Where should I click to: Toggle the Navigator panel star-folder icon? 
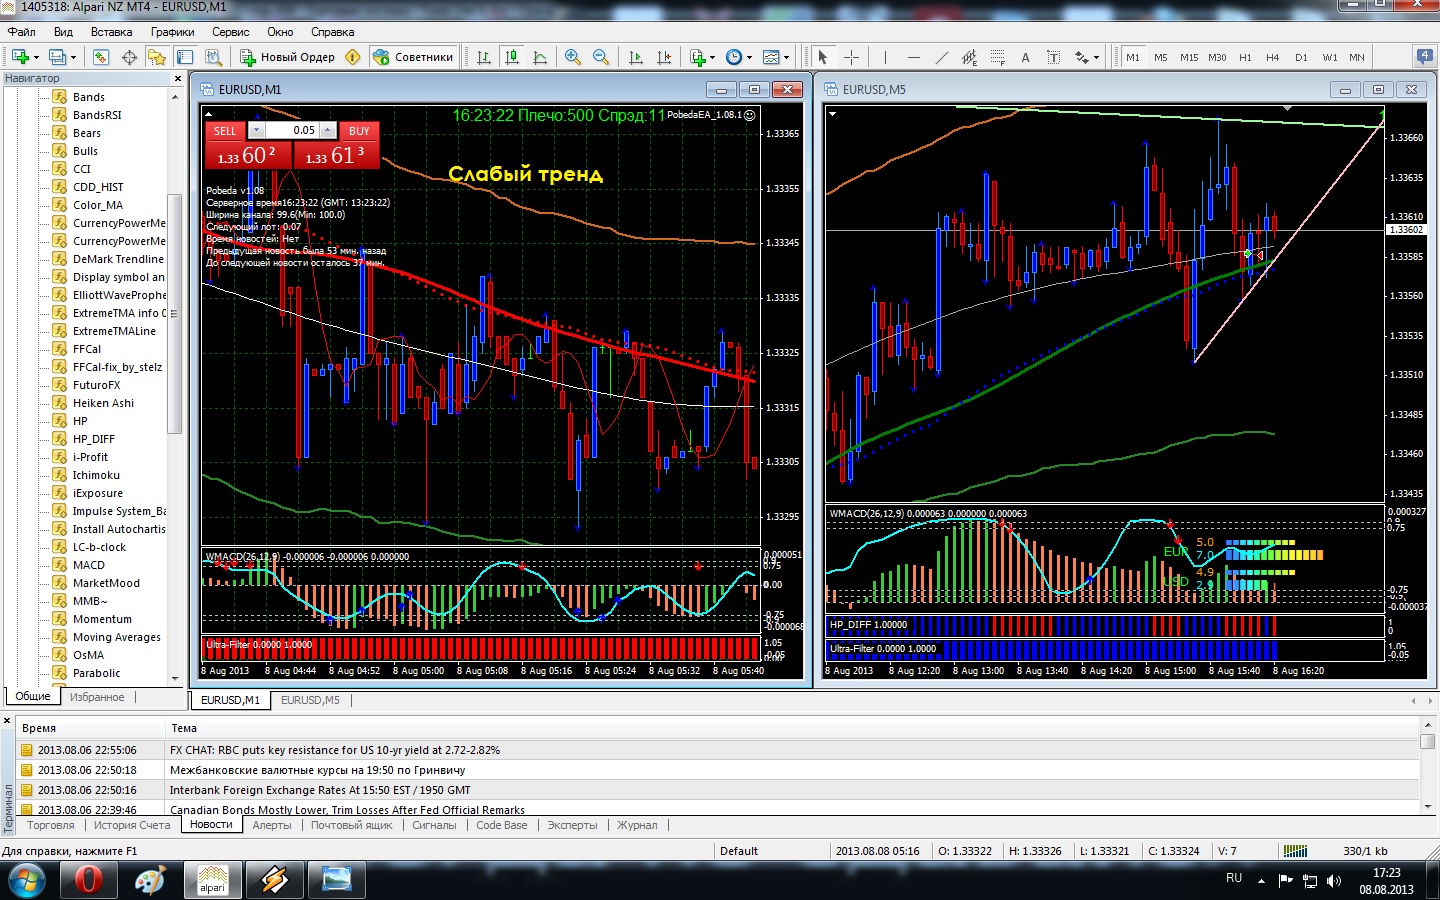157,57
